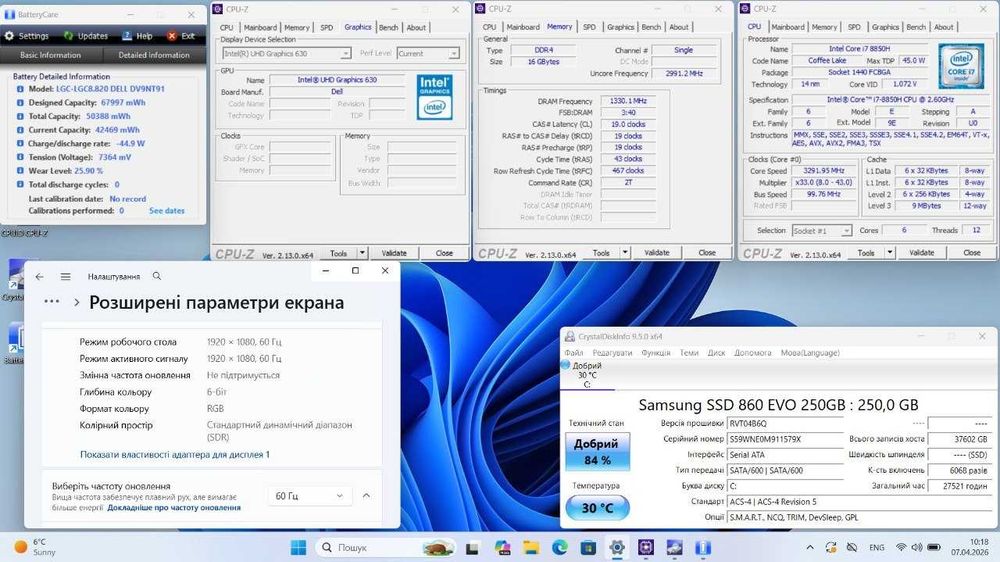1000x562 pixels.
Task: Open BatteryCare Help
Action: 137,36
